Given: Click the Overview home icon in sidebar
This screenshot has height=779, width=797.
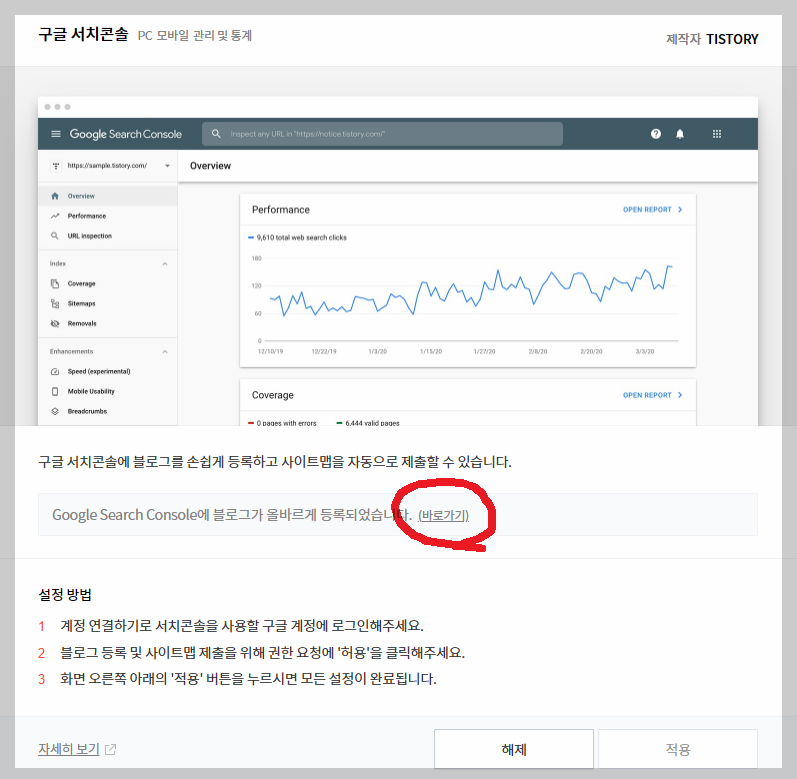Looking at the screenshot, I should [55, 196].
